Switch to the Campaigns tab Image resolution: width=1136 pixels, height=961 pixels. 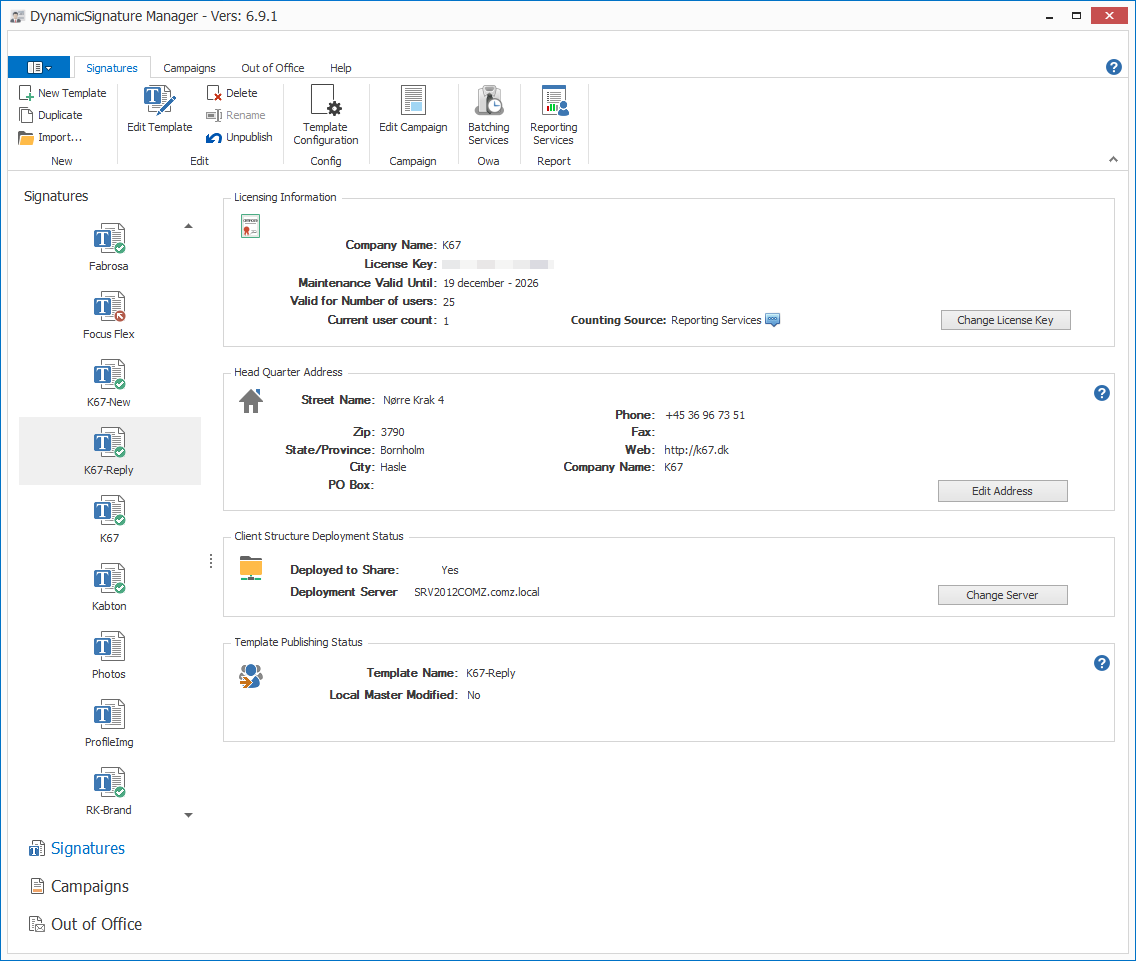[x=189, y=67]
